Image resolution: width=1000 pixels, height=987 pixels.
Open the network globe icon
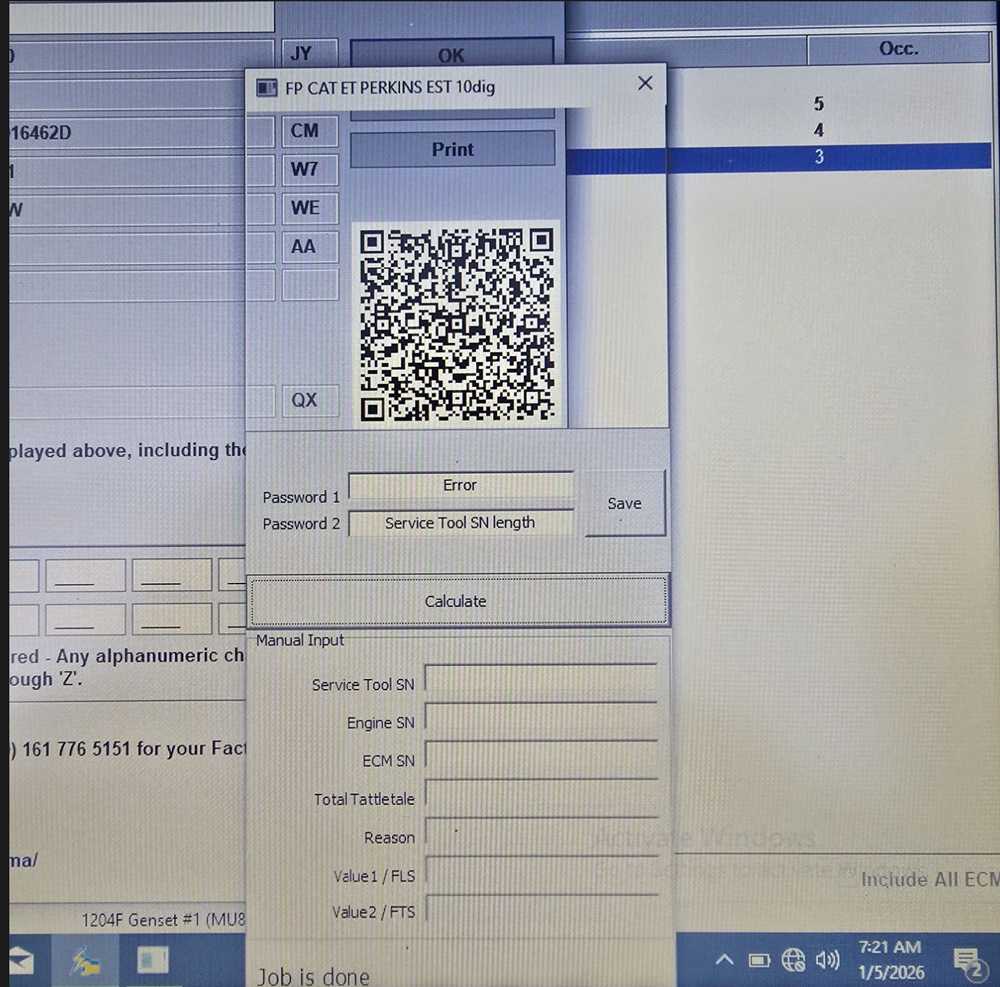click(793, 961)
